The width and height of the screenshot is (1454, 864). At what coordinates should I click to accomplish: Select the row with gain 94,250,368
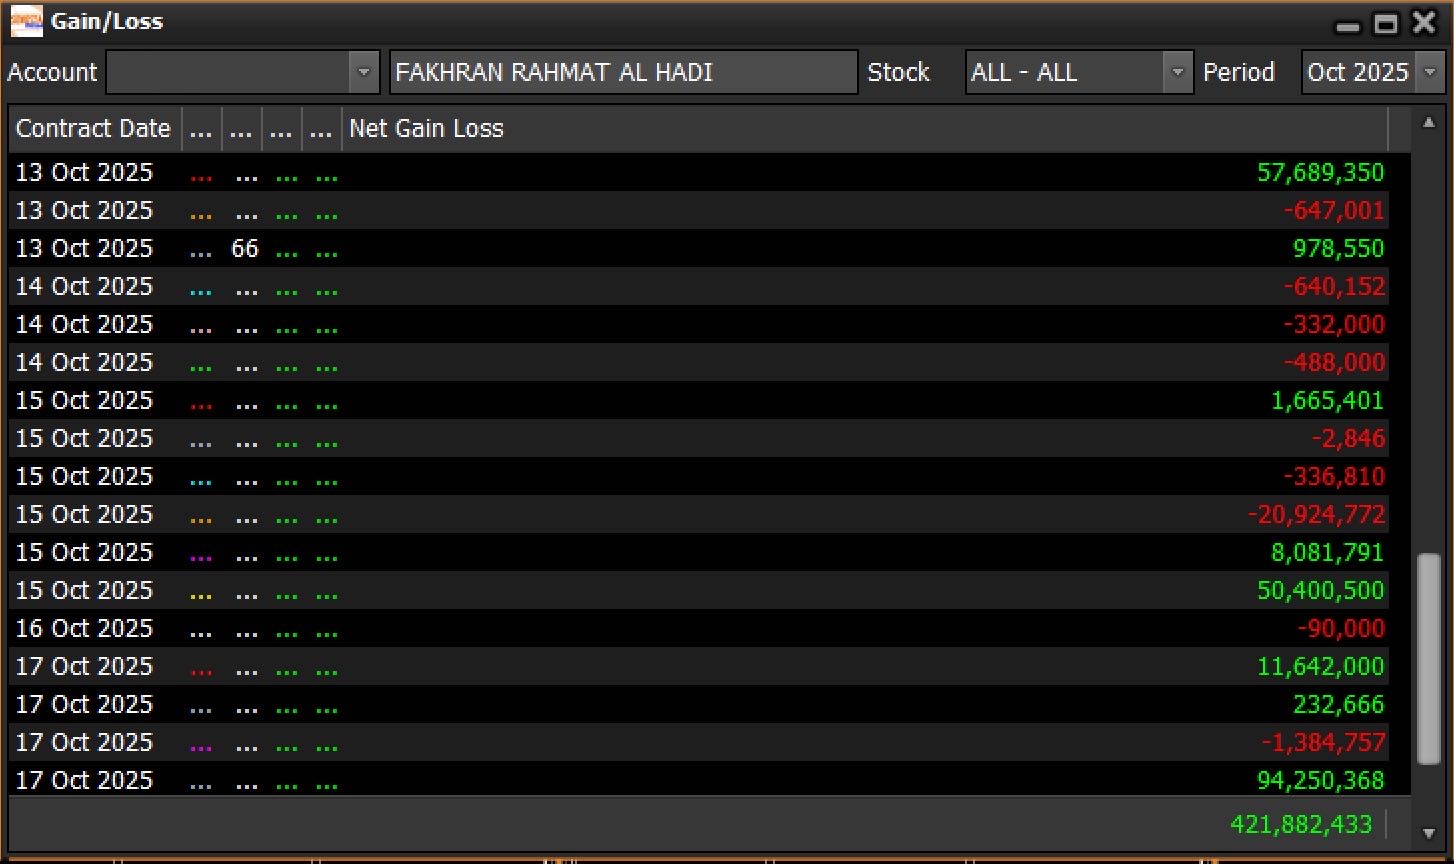pyautogui.click(x=699, y=780)
